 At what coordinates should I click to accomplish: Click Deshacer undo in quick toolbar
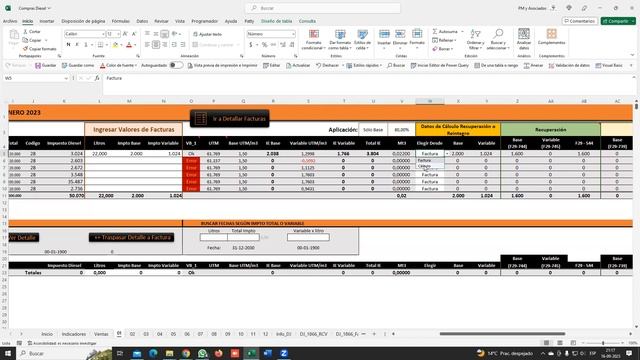(327, 65)
